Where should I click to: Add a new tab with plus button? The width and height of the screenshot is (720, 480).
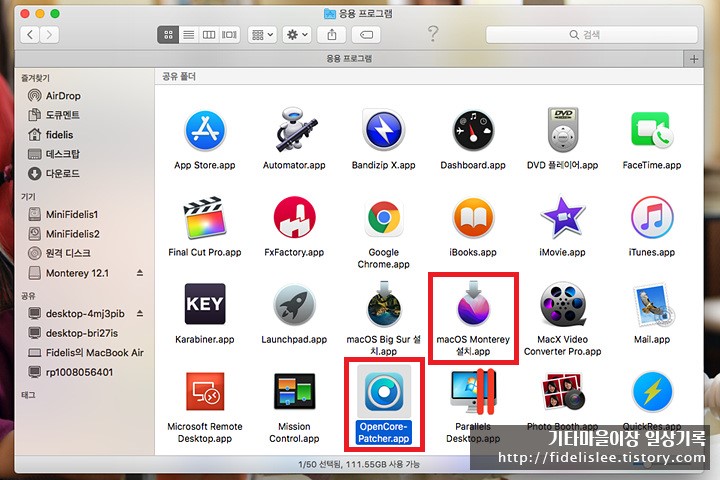694,59
